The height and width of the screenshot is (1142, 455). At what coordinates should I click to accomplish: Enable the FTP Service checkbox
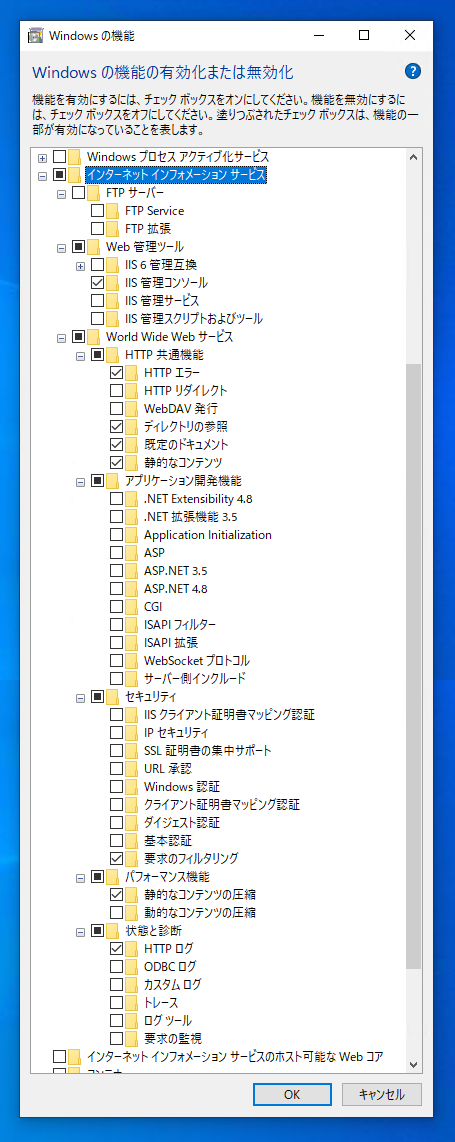98,210
